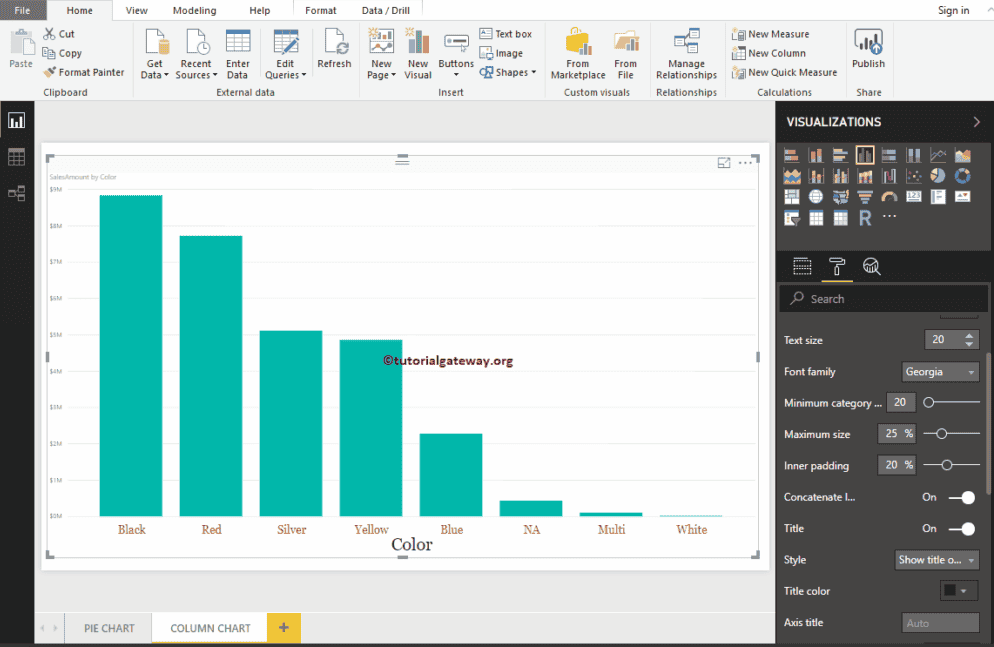Disable the Concatenate labels toggle

click(963, 497)
